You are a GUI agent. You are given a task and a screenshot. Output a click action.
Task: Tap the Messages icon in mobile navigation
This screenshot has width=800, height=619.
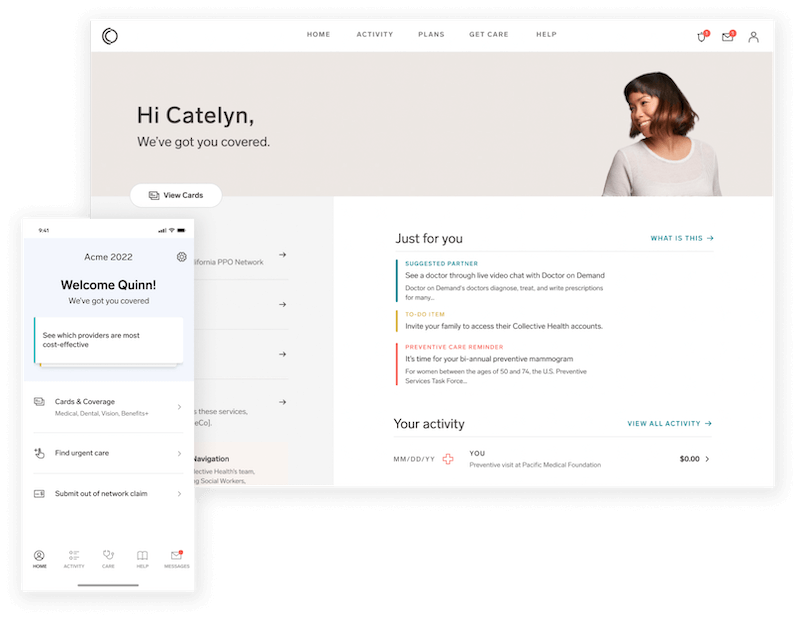(176, 558)
